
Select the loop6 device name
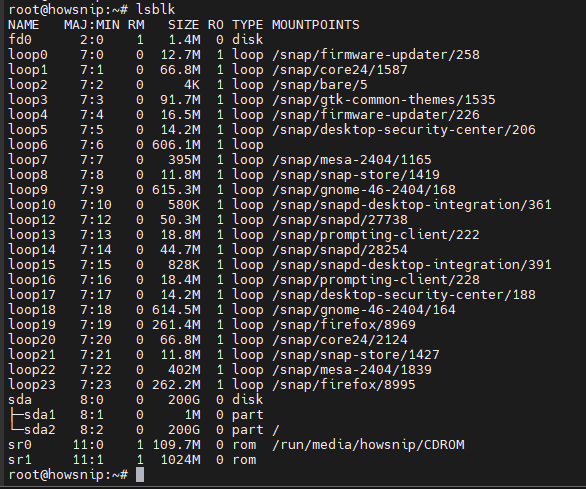click(x=28, y=145)
